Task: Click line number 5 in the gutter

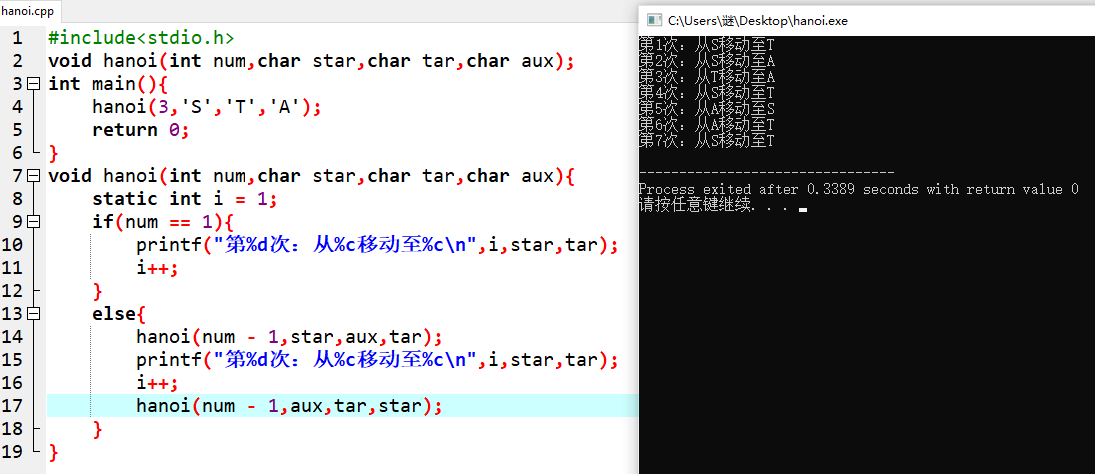Action: click(x=17, y=130)
